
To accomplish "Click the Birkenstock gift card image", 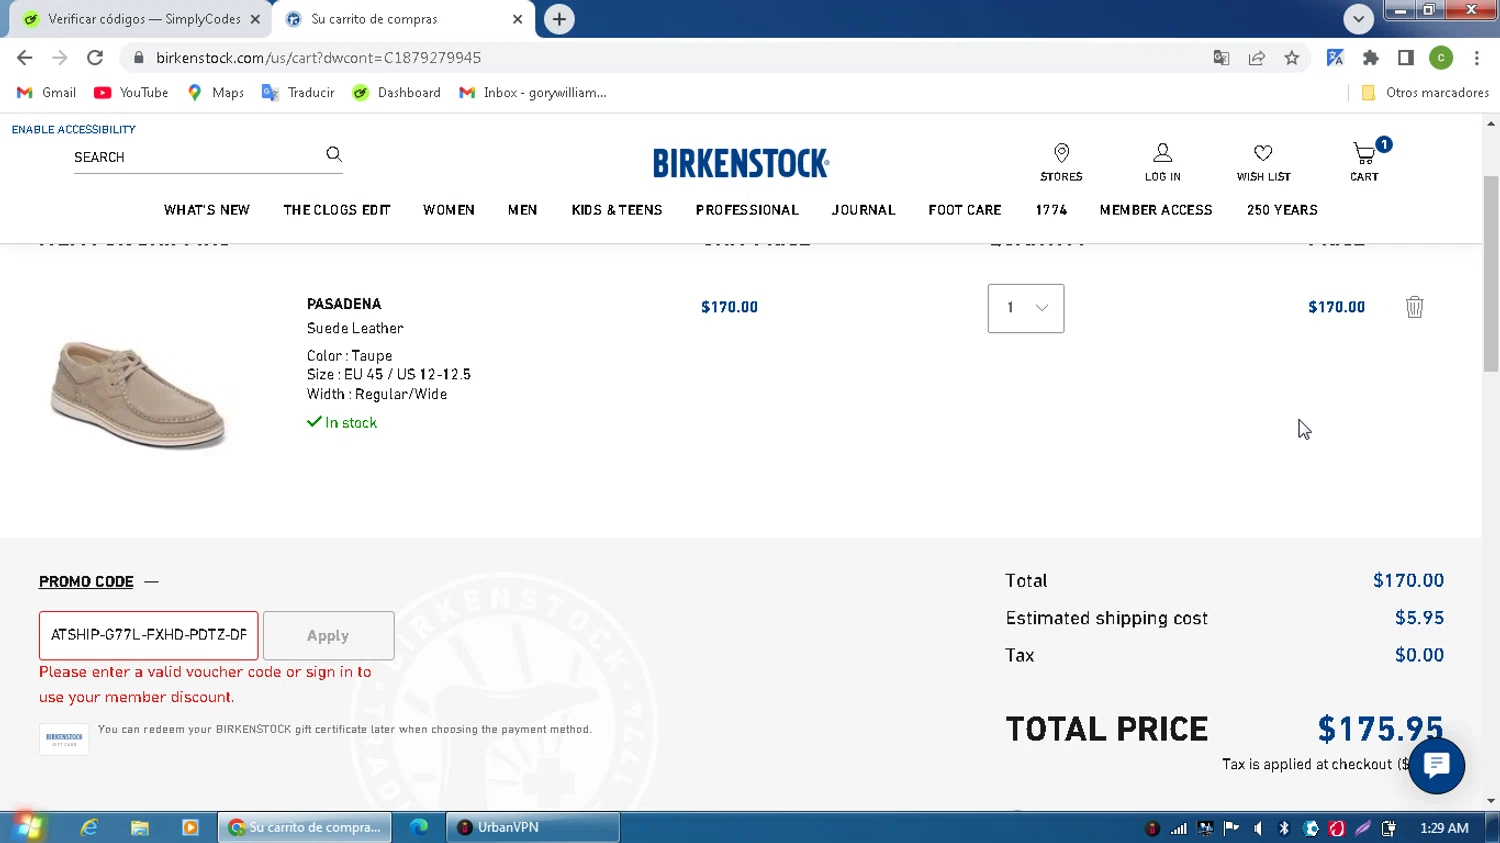I will tap(64, 739).
